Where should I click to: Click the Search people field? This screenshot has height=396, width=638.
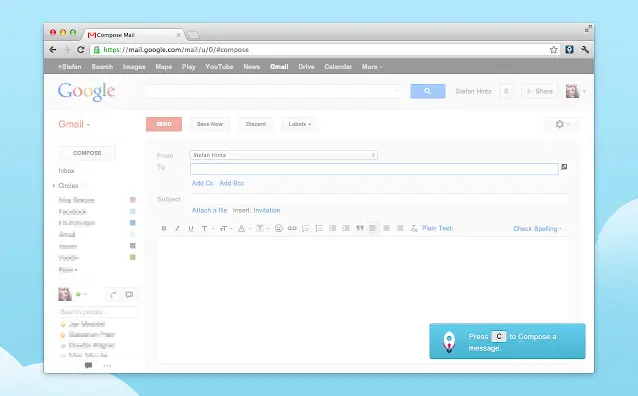(98, 312)
